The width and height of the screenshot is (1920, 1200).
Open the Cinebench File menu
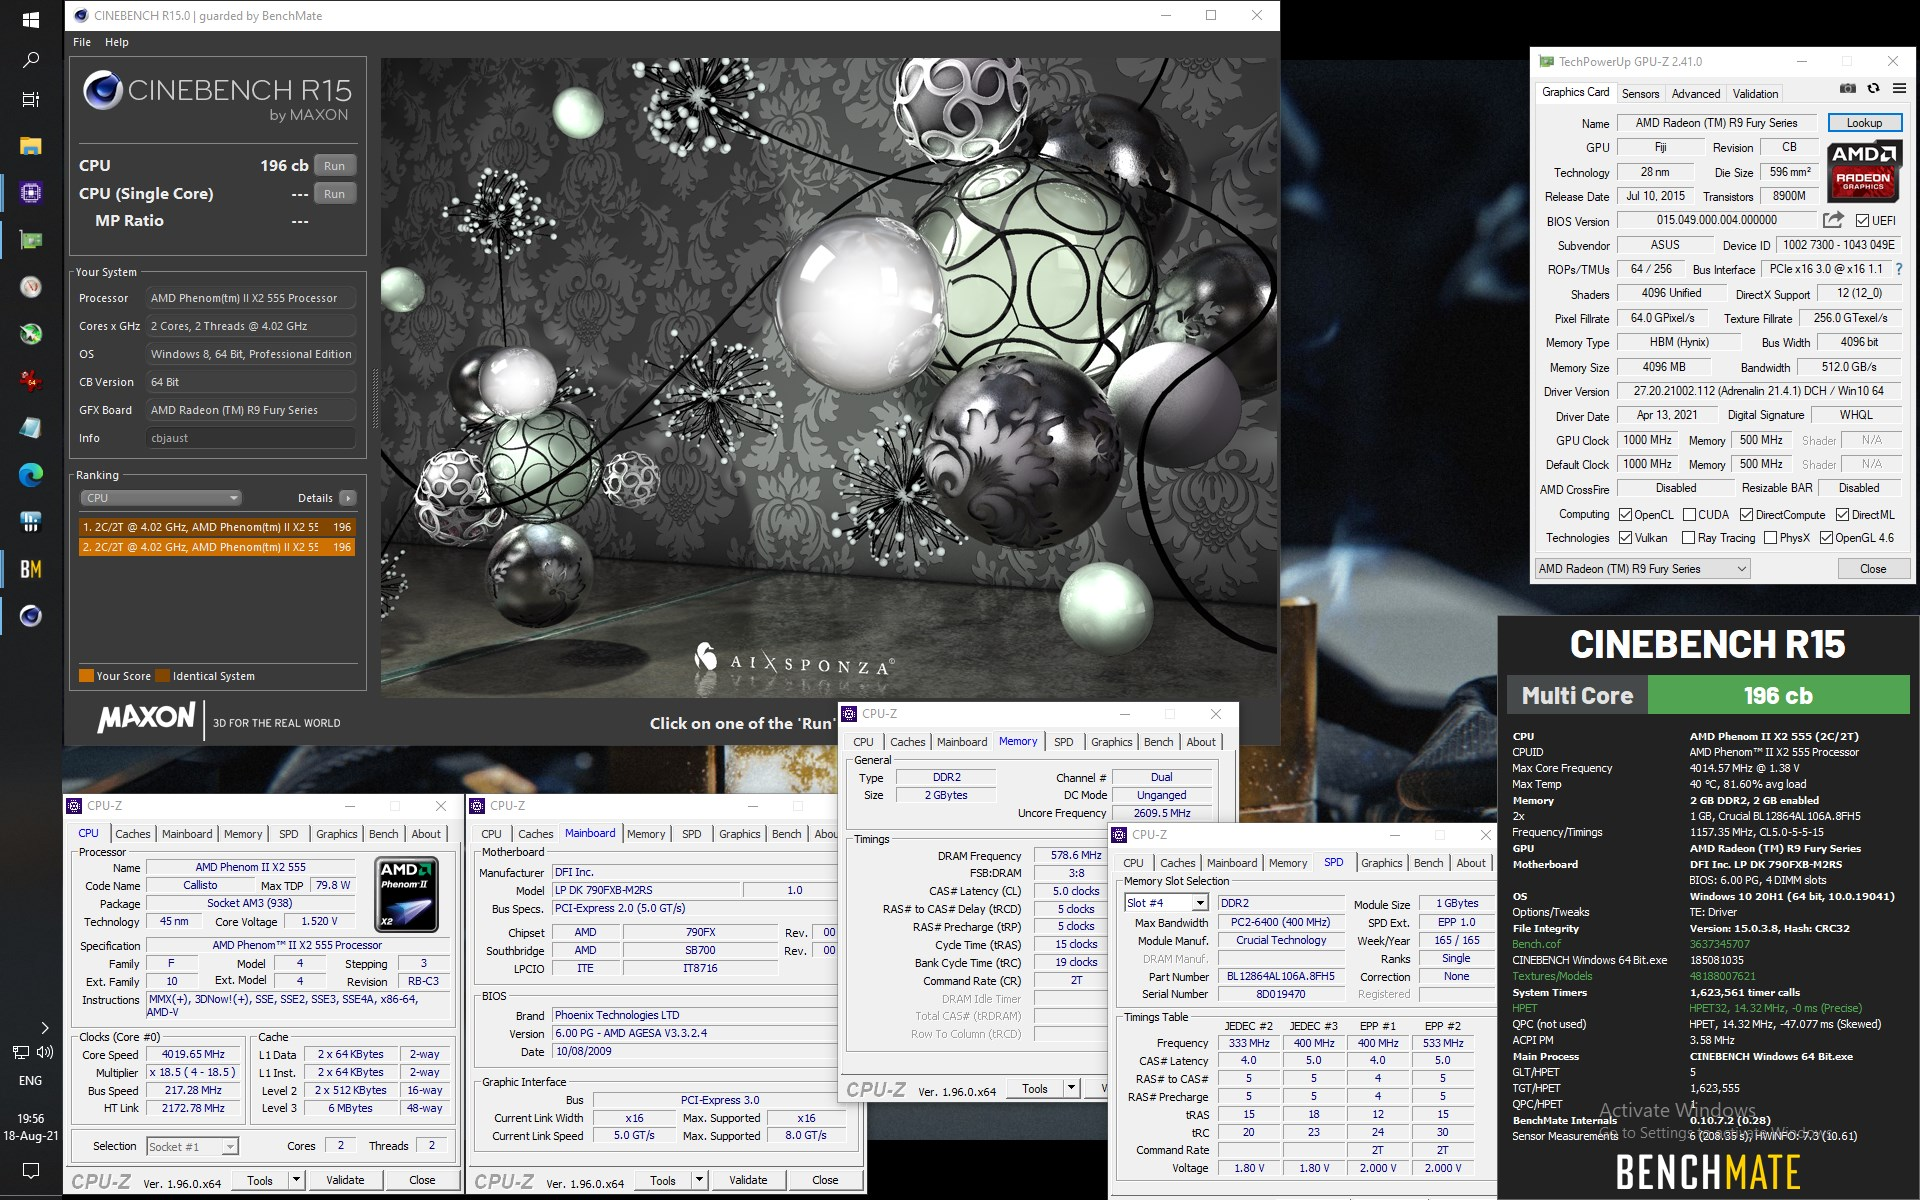click(82, 42)
